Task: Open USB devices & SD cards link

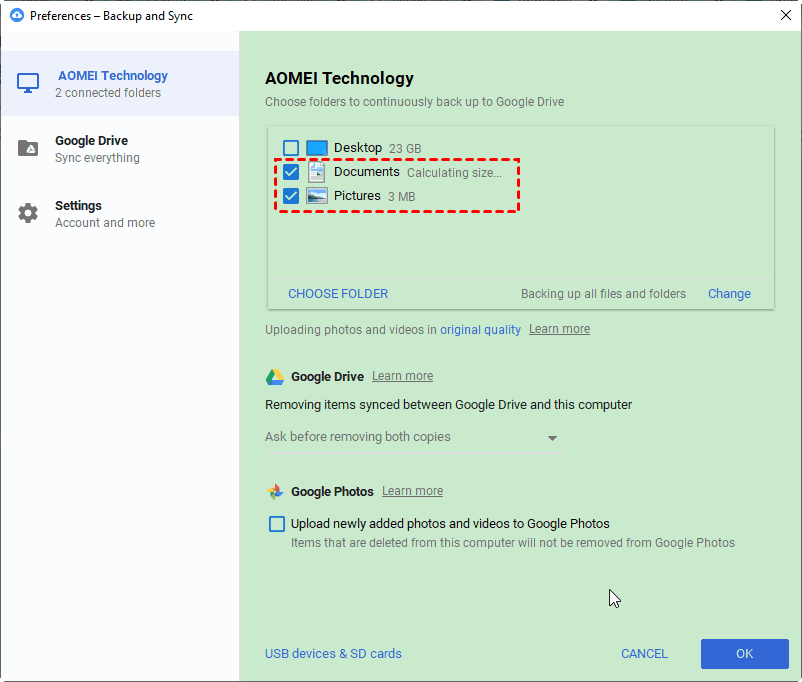Action: click(x=333, y=654)
